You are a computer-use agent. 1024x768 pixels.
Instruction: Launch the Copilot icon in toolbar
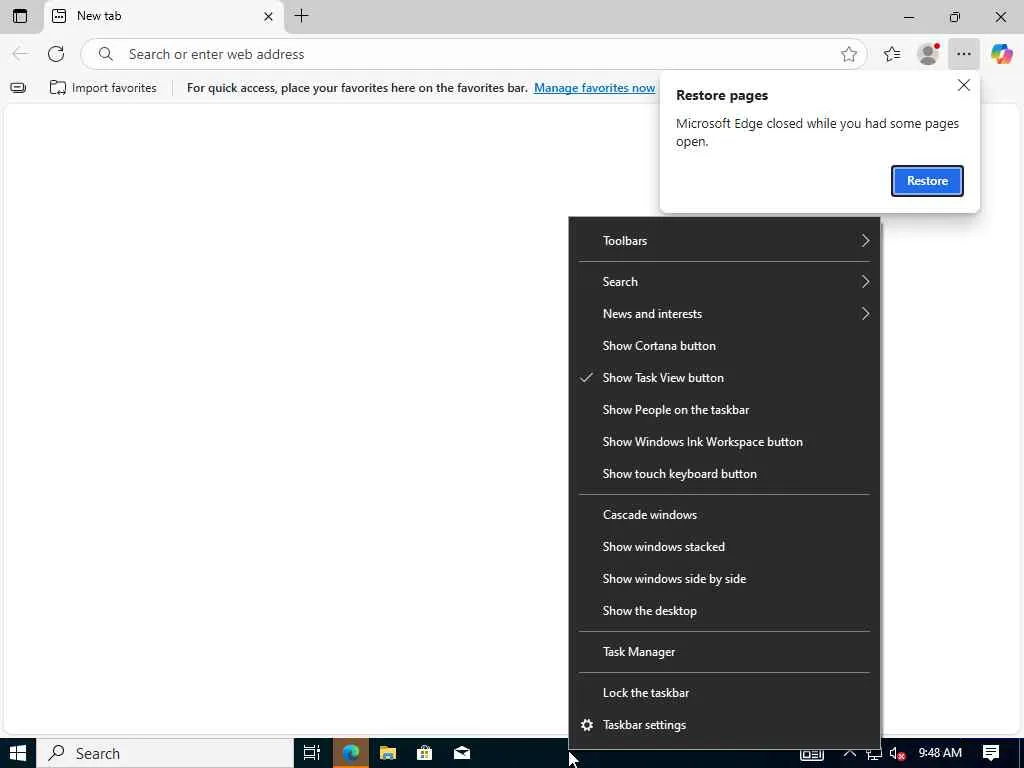pyautogui.click(x=1000, y=54)
